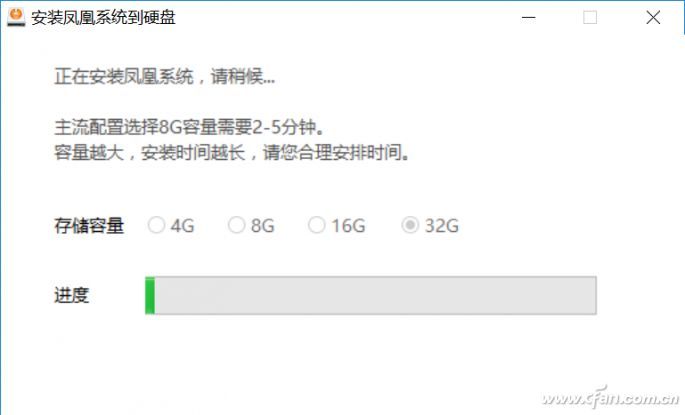685x415 pixels.
Task: Close the 安装凤凰系统到硬盘 window
Action: [x=653, y=17]
